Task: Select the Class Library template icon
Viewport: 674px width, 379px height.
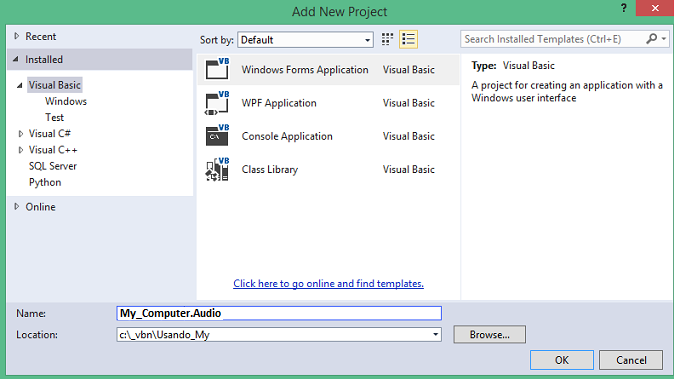Action: (x=217, y=169)
